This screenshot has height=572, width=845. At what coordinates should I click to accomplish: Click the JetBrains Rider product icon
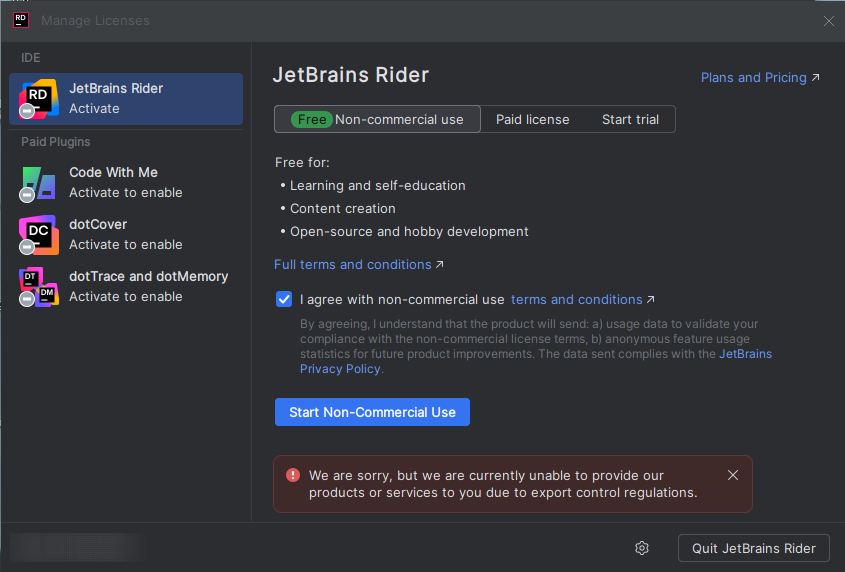click(38, 98)
